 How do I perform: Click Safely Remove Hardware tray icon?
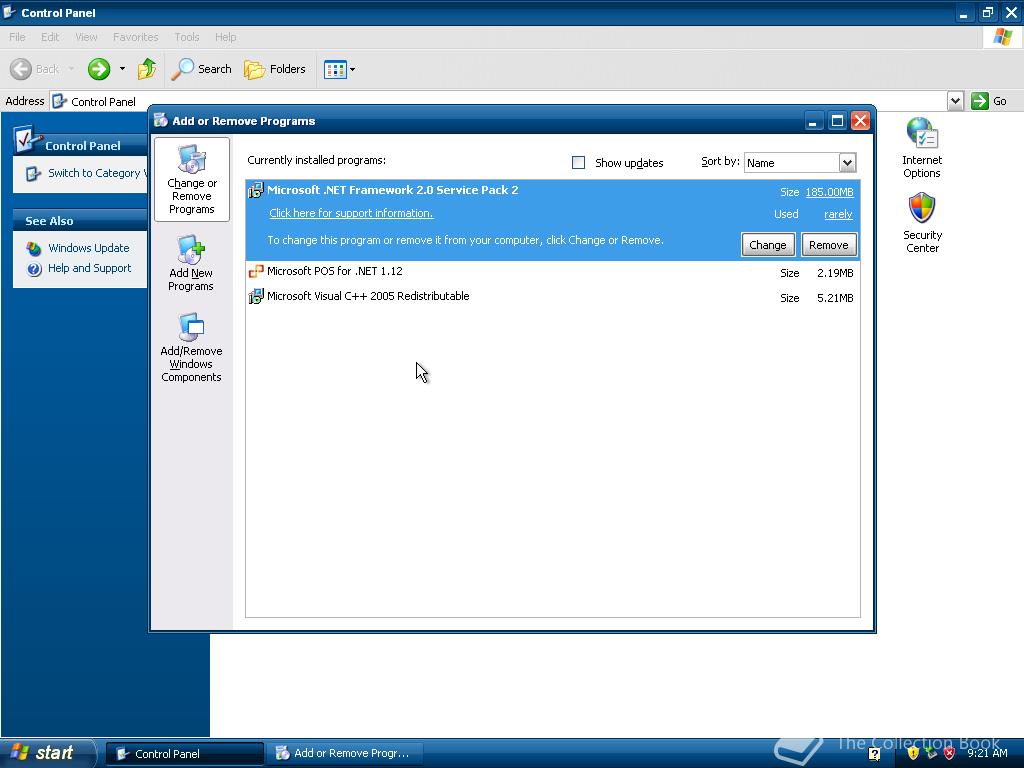tap(931, 753)
